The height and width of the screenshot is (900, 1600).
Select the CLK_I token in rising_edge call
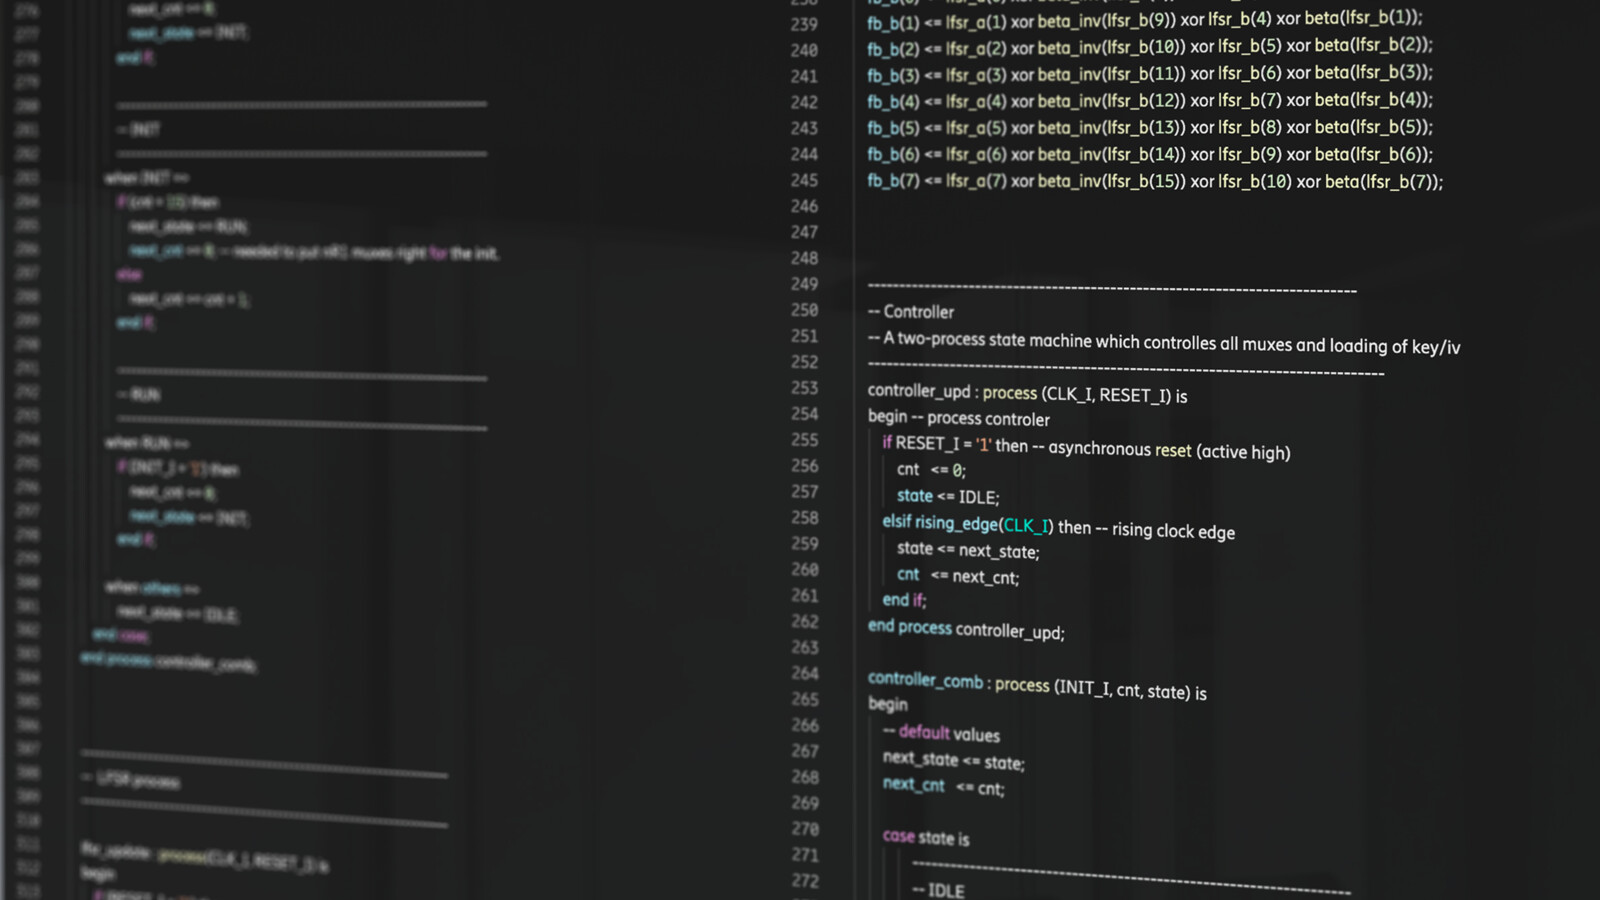pyautogui.click(x=1024, y=524)
